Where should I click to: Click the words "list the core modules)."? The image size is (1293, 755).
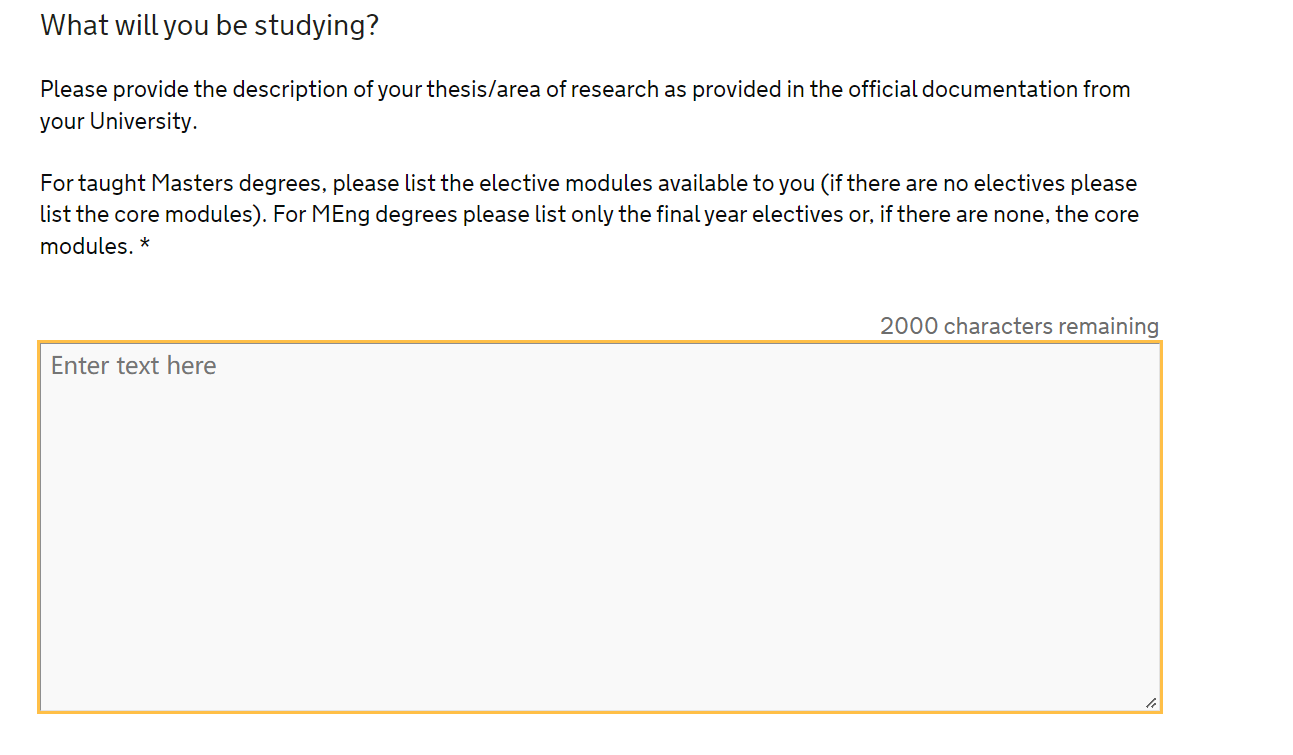point(153,215)
